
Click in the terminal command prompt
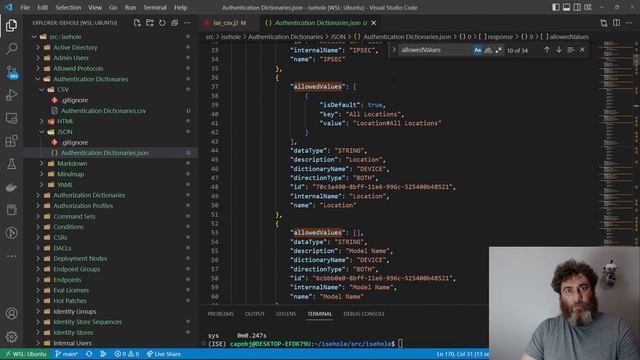click(400, 344)
